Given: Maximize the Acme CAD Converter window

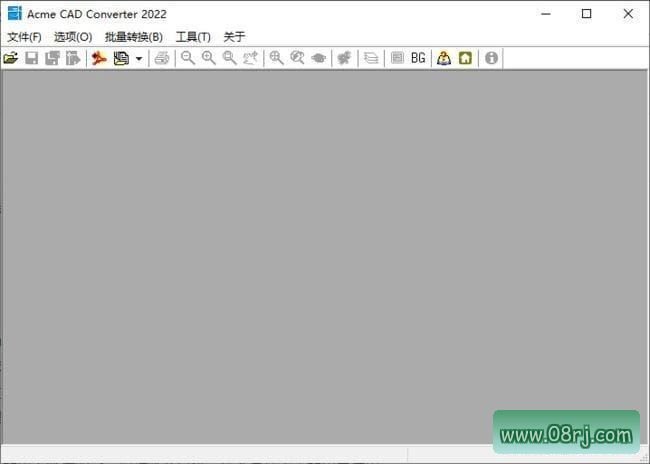Looking at the screenshot, I should tap(586, 14).
